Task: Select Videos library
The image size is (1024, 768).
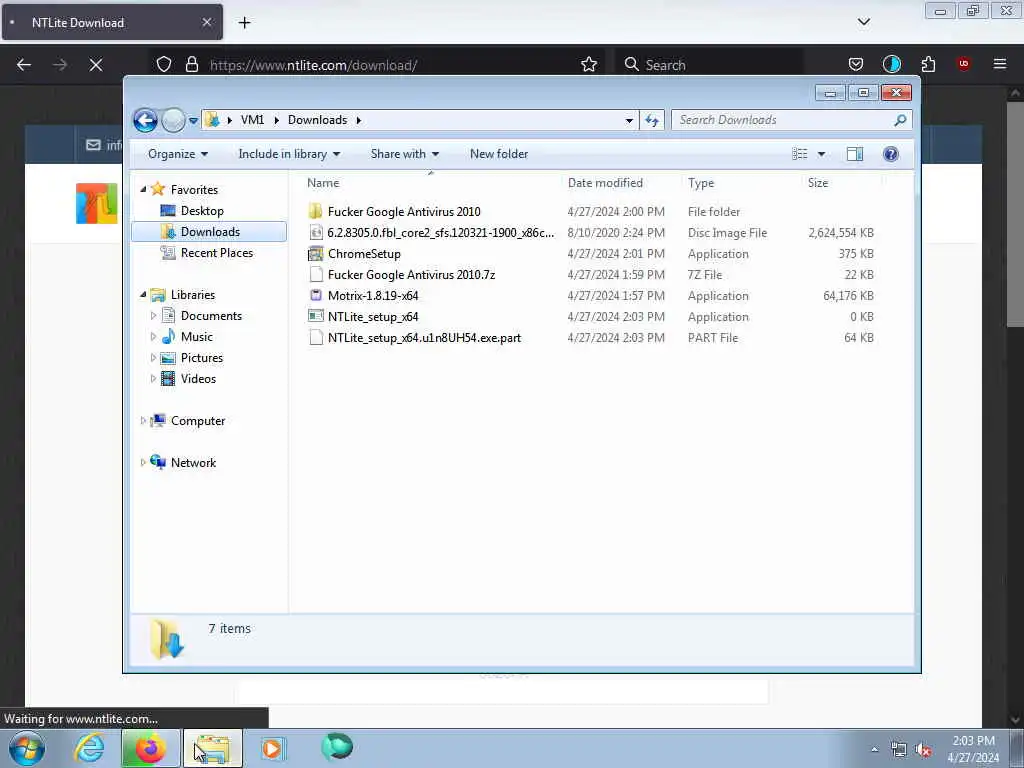Action: coord(199,379)
